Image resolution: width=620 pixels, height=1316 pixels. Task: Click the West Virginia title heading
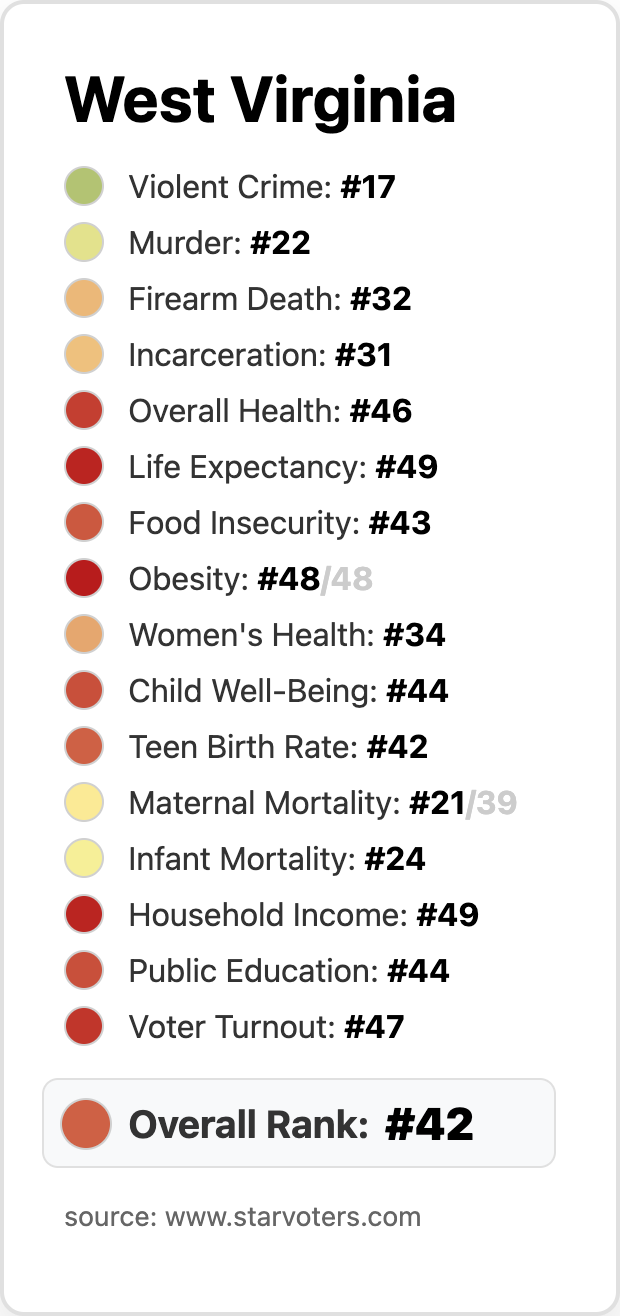(x=261, y=100)
